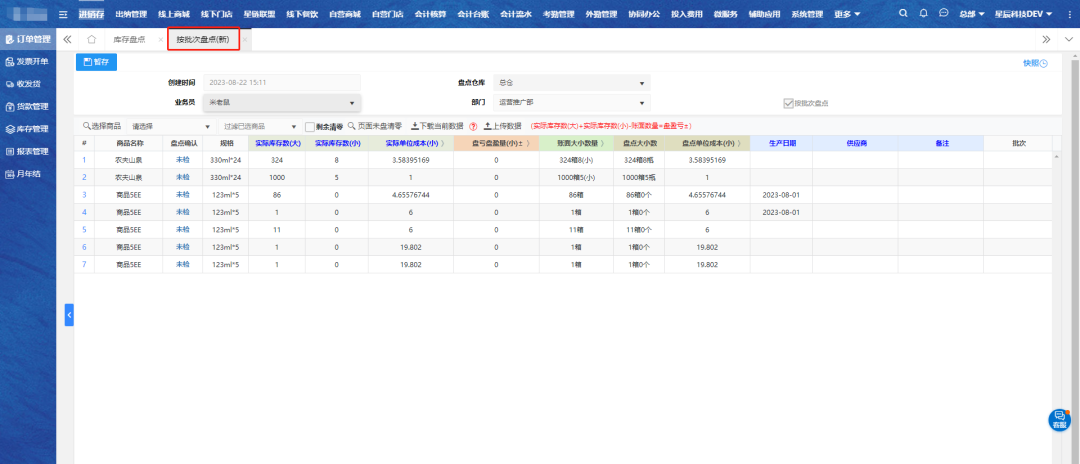
Task: Open the 更多 menu in top navigation
Action: tap(847, 14)
